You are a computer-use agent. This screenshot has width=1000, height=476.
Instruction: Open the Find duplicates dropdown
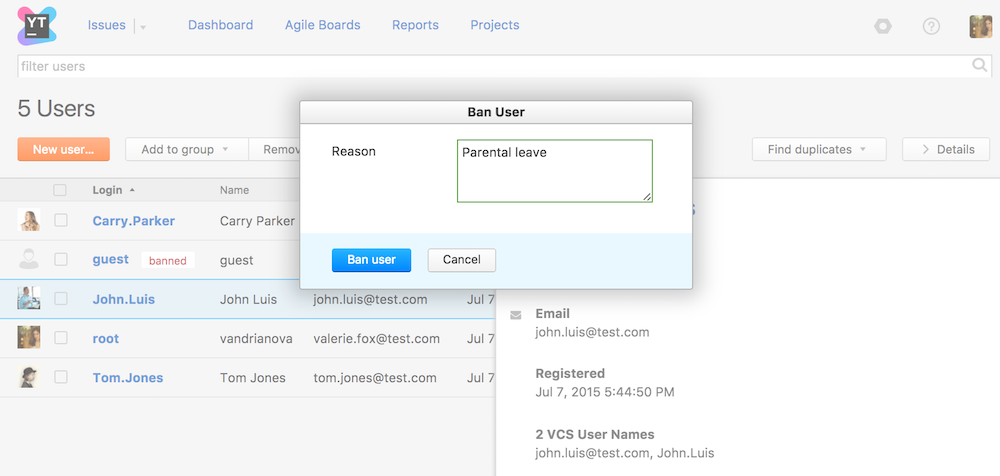coord(816,150)
